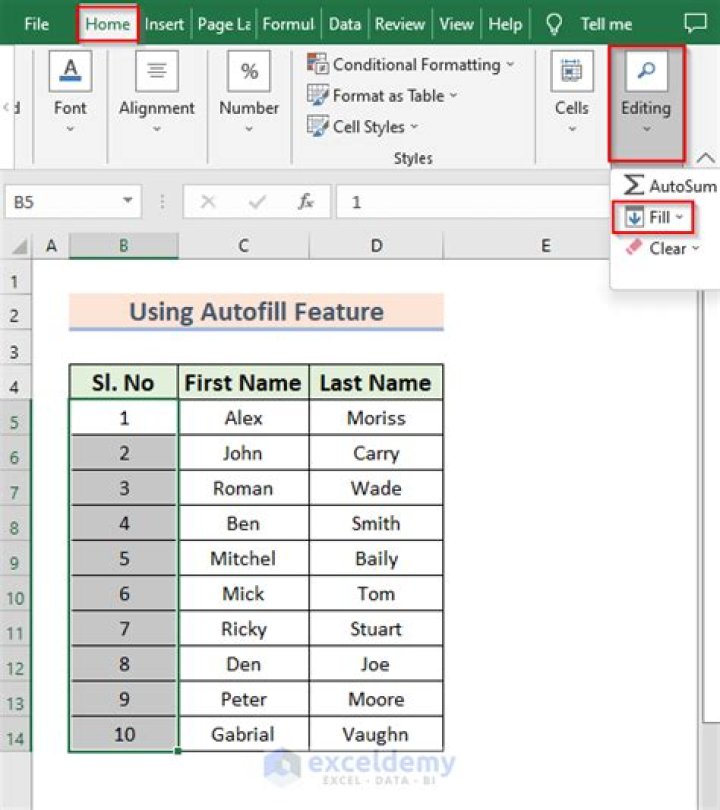Expand the Fill dropdown arrow
Screen dimensions: 720x810
coord(679,217)
